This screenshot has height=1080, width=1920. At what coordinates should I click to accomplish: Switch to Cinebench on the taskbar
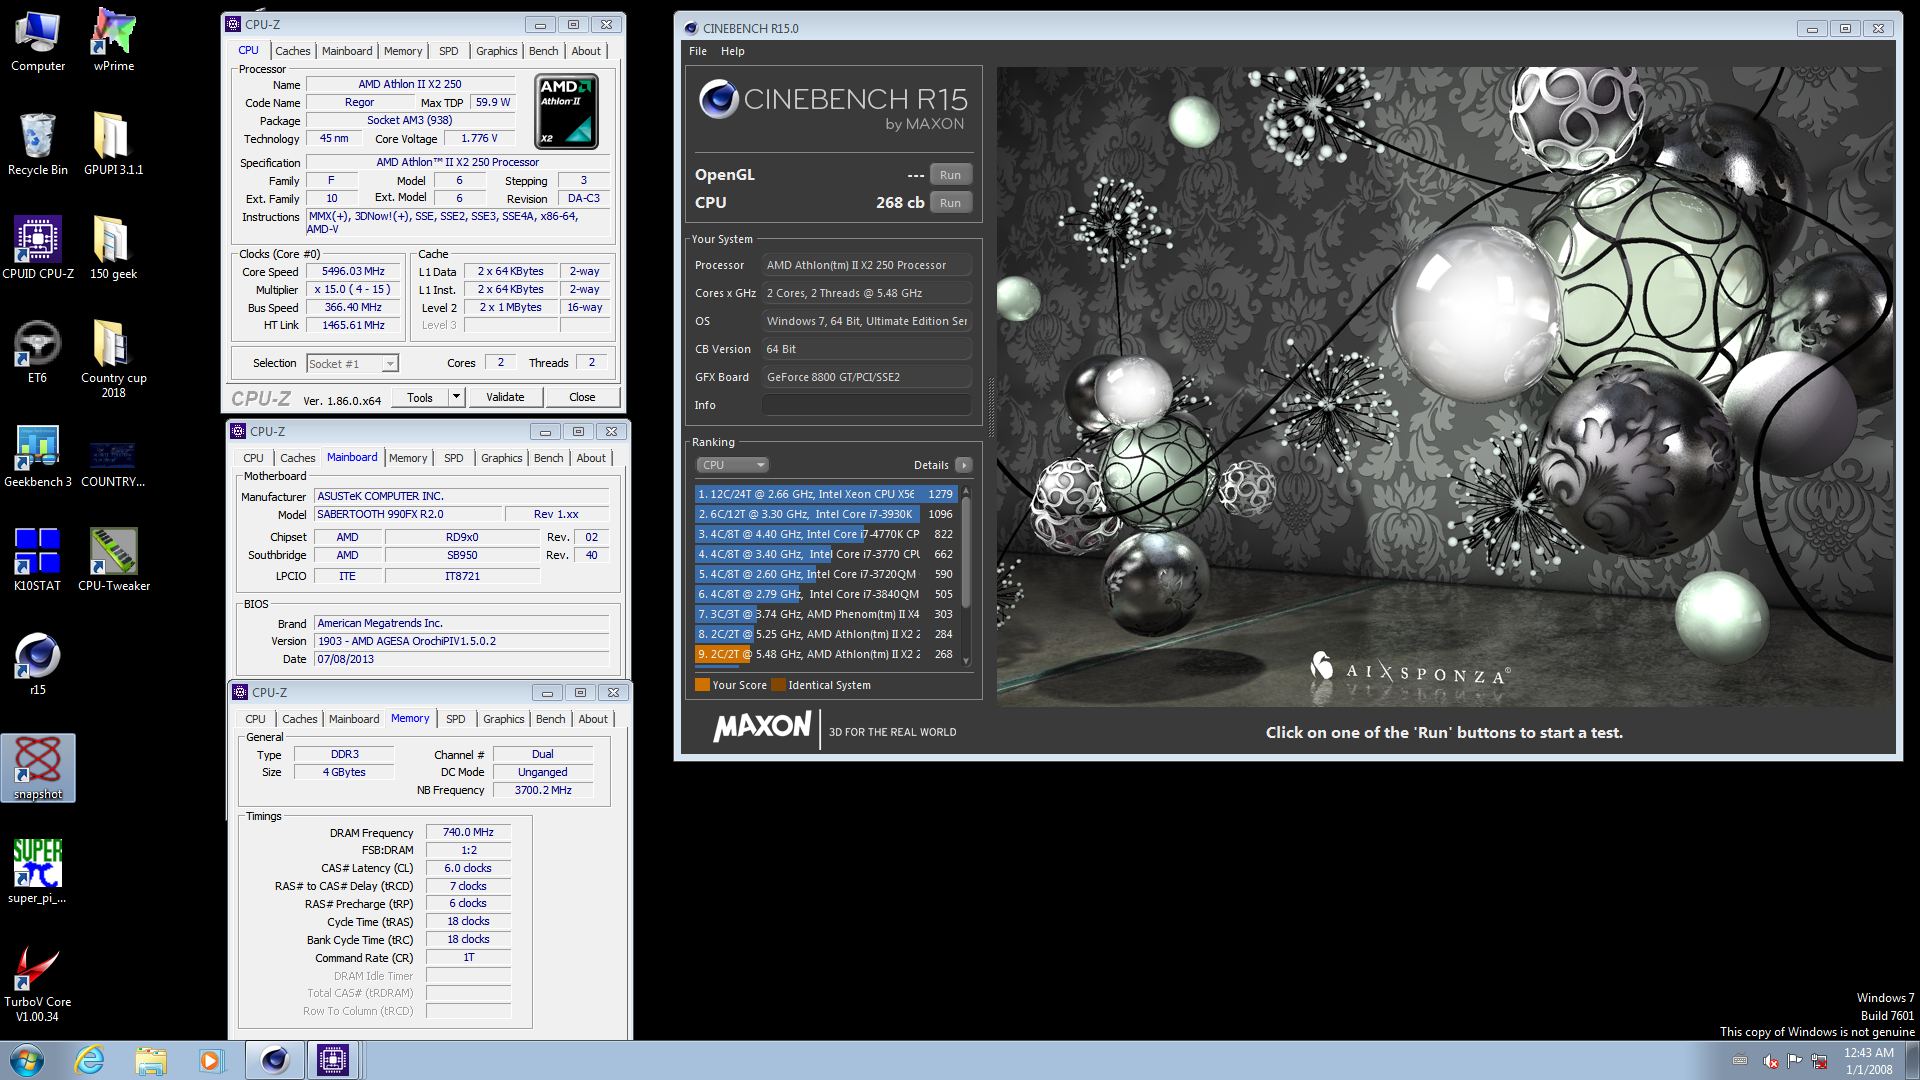pyautogui.click(x=275, y=1060)
